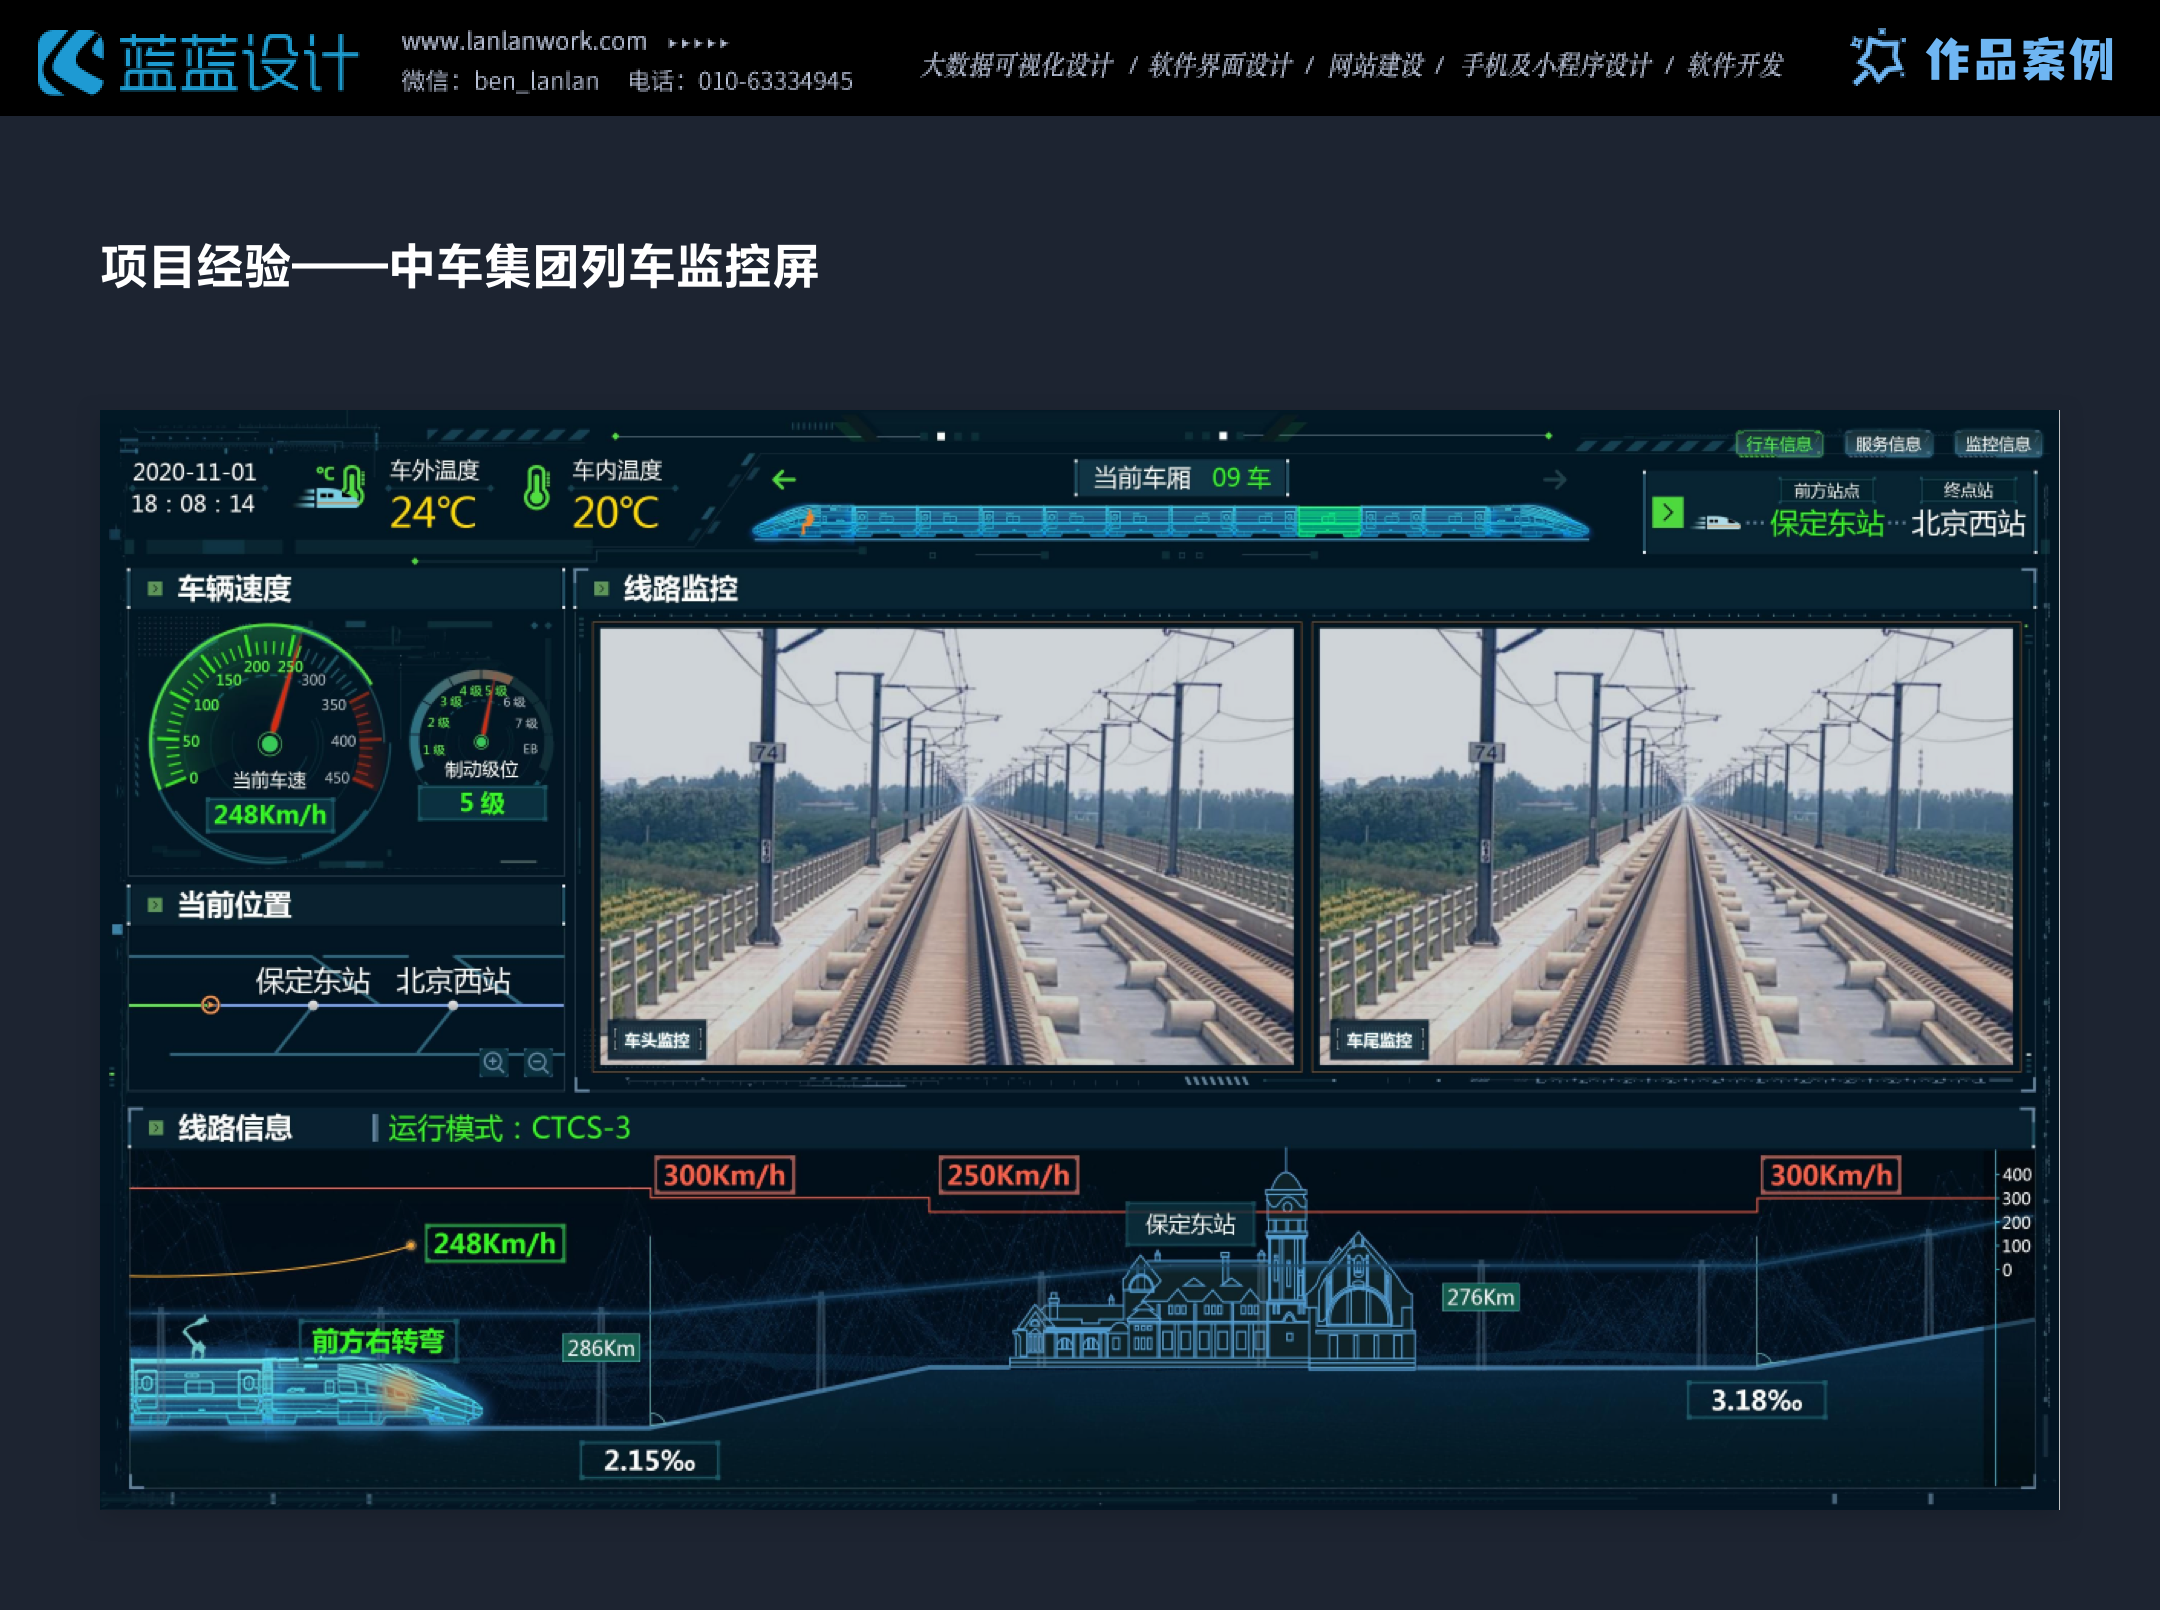2160x1610 pixels.
Task: Click the zoom in magnifier icon
Action: coord(493,1062)
